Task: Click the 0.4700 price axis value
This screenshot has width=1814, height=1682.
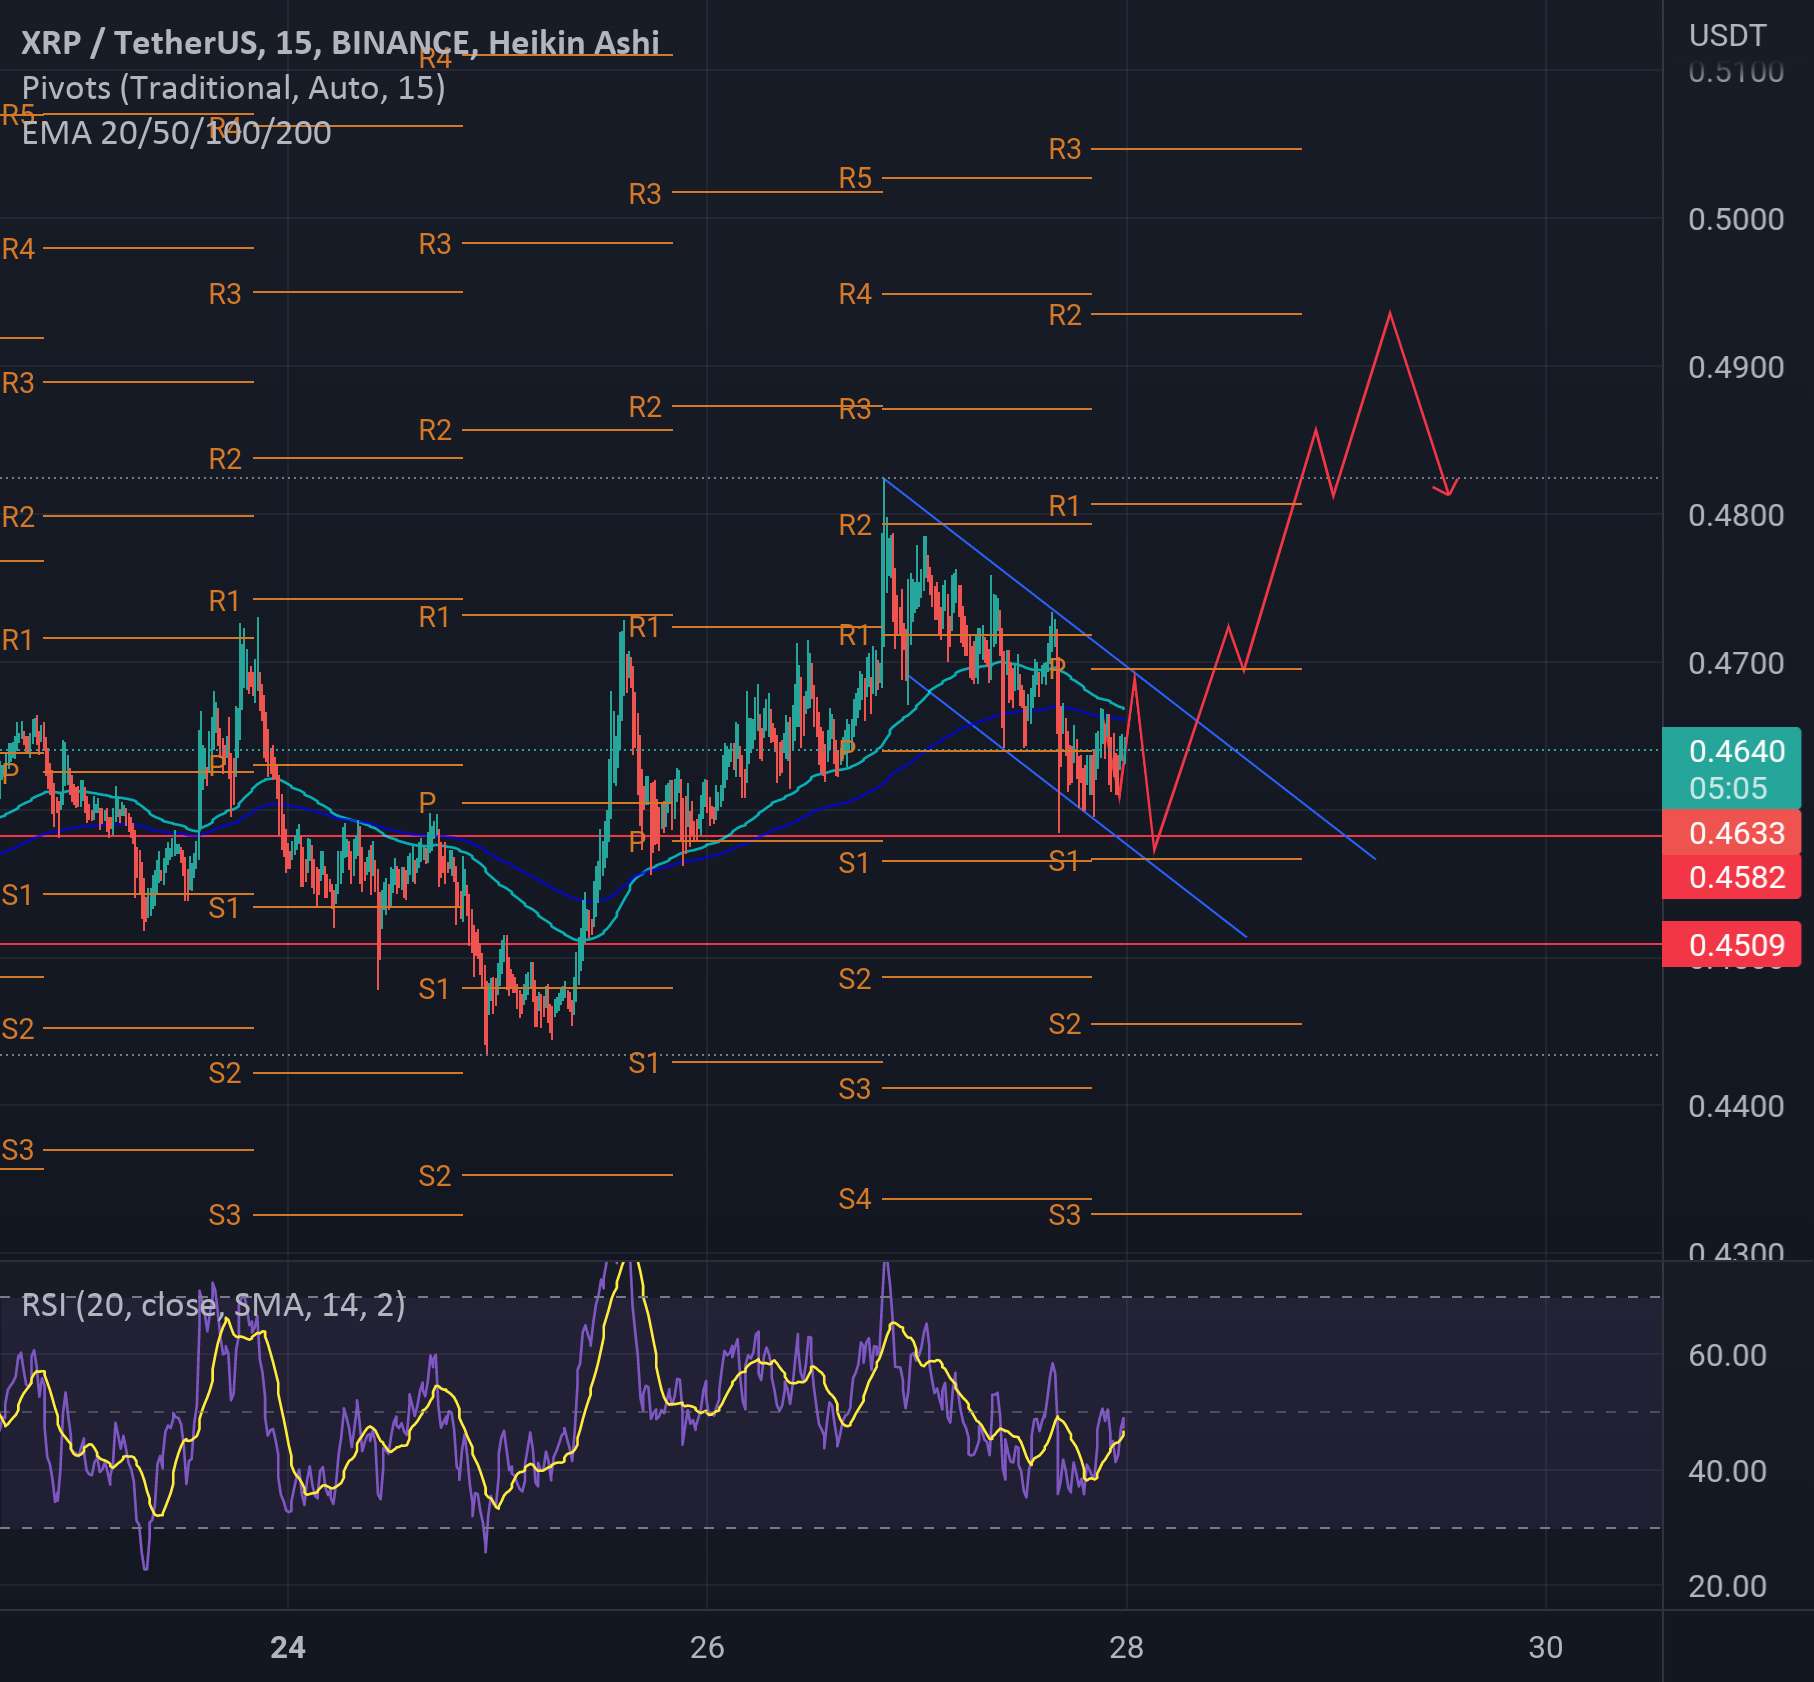Action: [x=1736, y=664]
